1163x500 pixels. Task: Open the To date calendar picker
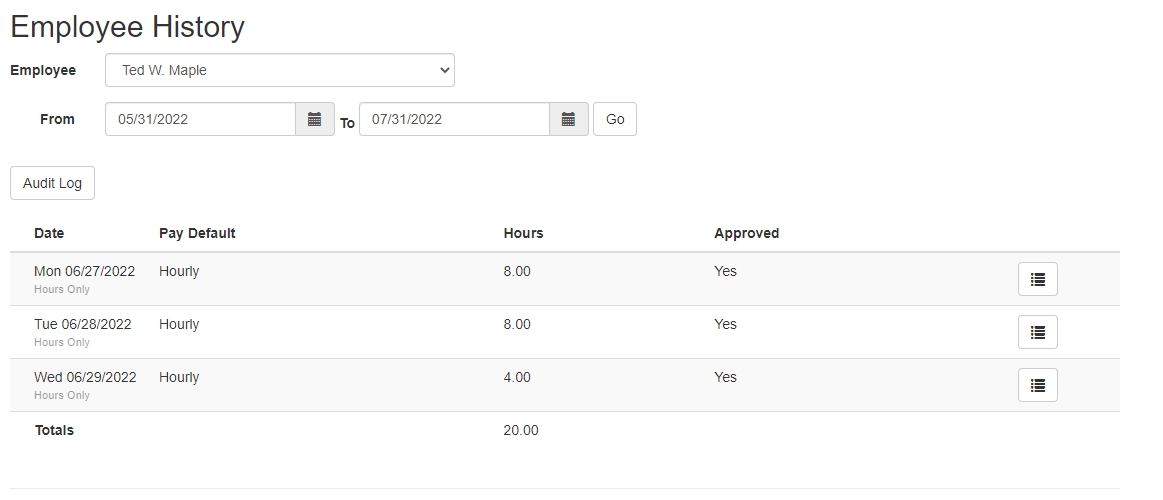[x=568, y=119]
